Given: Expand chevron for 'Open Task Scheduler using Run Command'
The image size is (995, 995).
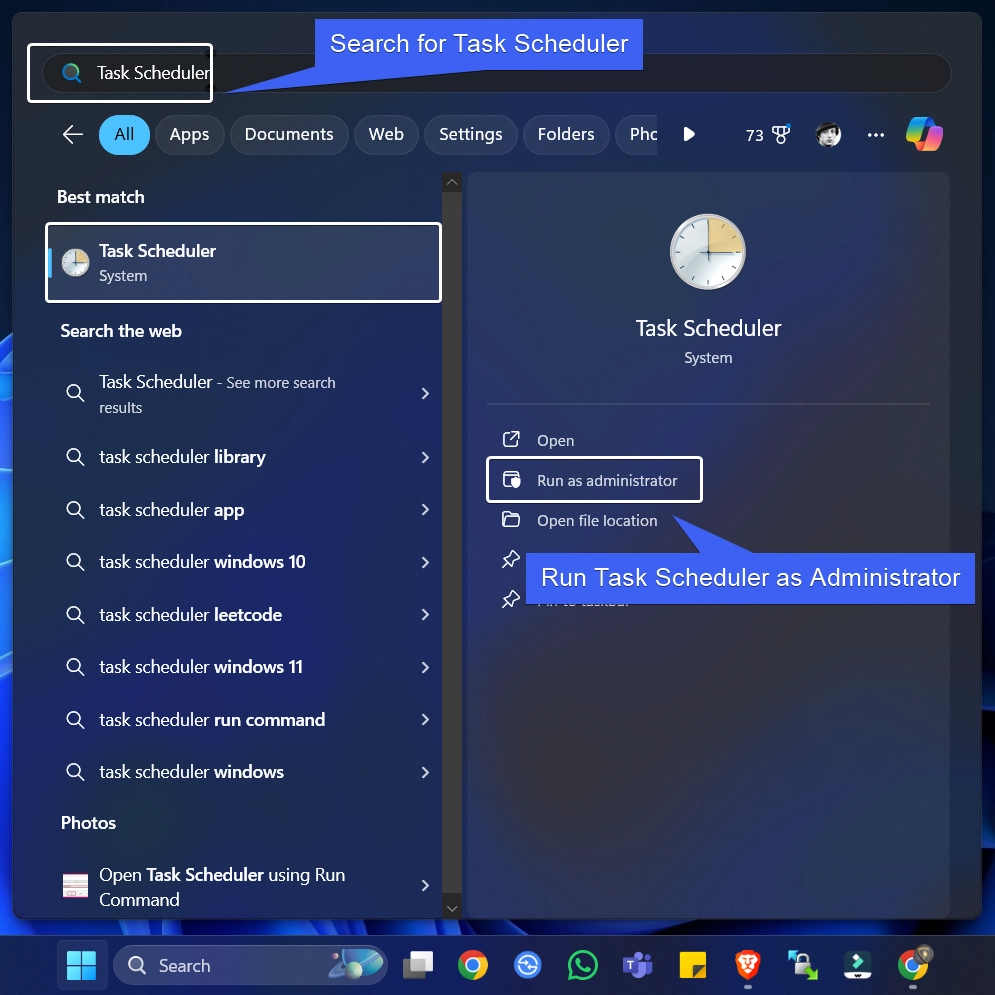Looking at the screenshot, I should 425,886.
